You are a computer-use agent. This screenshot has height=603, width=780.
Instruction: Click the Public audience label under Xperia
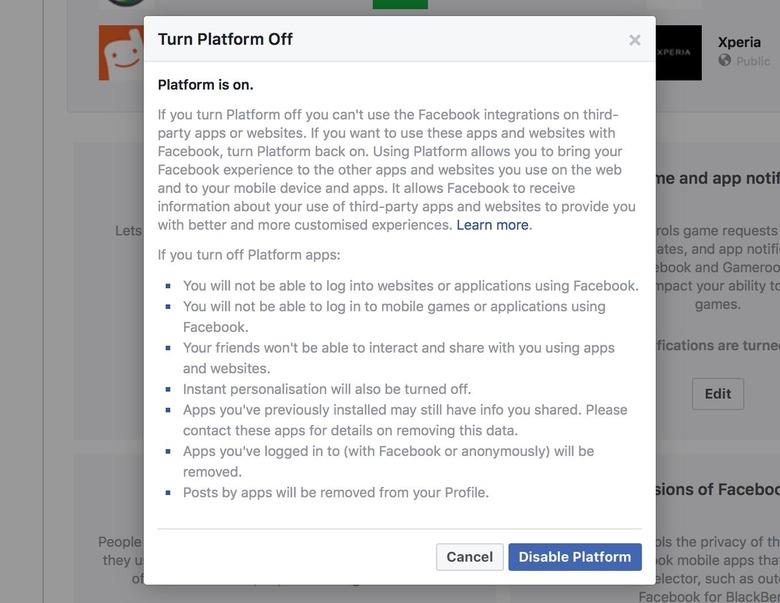pos(753,61)
